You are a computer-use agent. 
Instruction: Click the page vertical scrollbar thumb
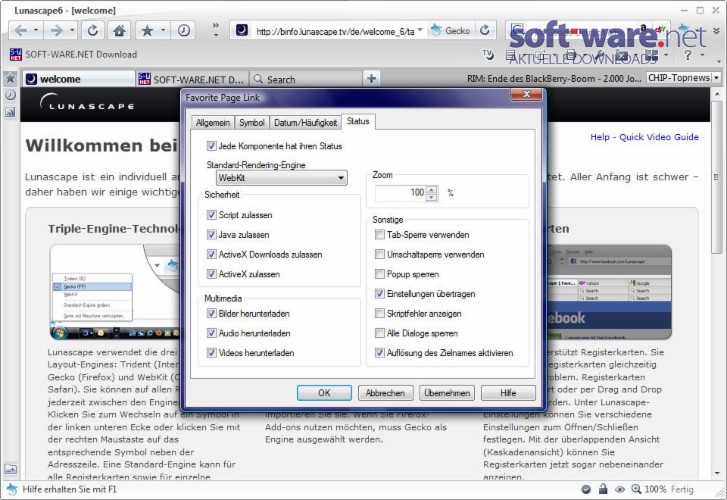[716, 176]
